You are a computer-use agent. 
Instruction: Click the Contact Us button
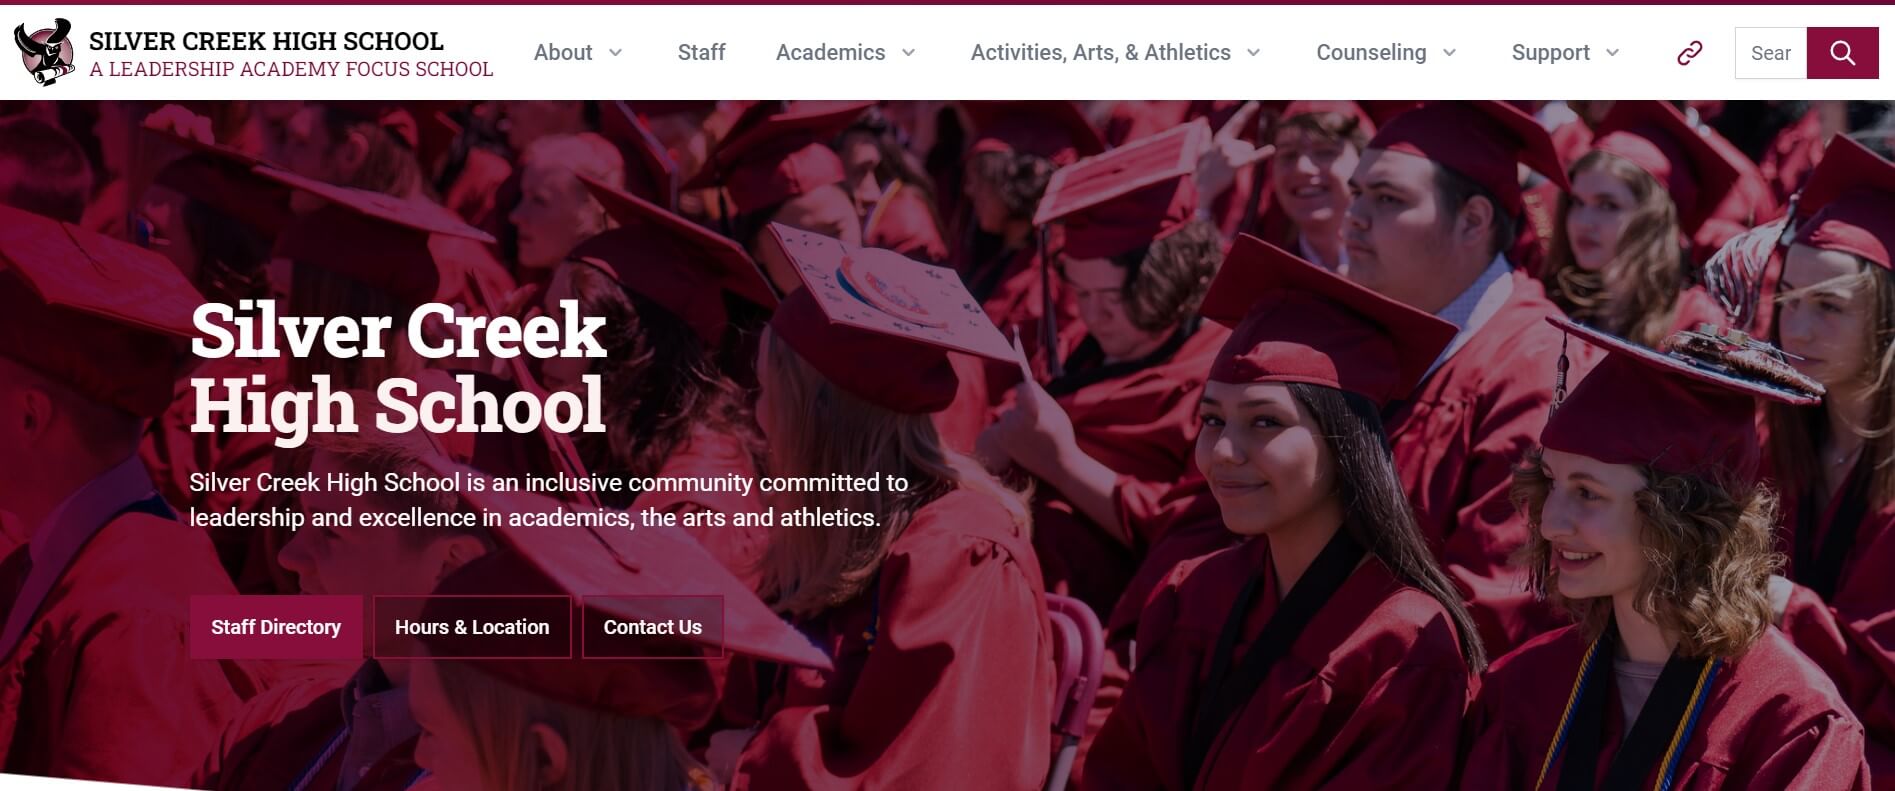coord(653,627)
